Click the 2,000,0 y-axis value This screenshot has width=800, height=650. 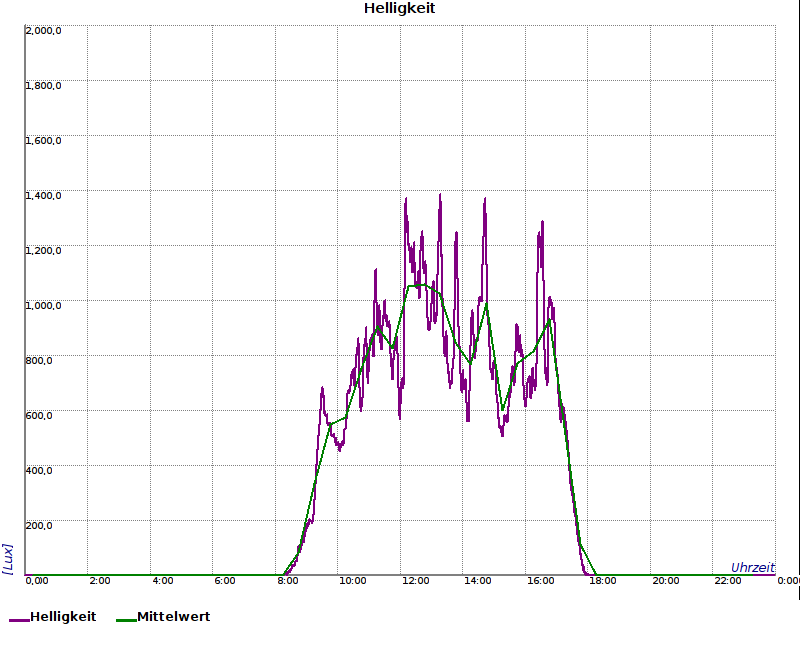pos(43,31)
